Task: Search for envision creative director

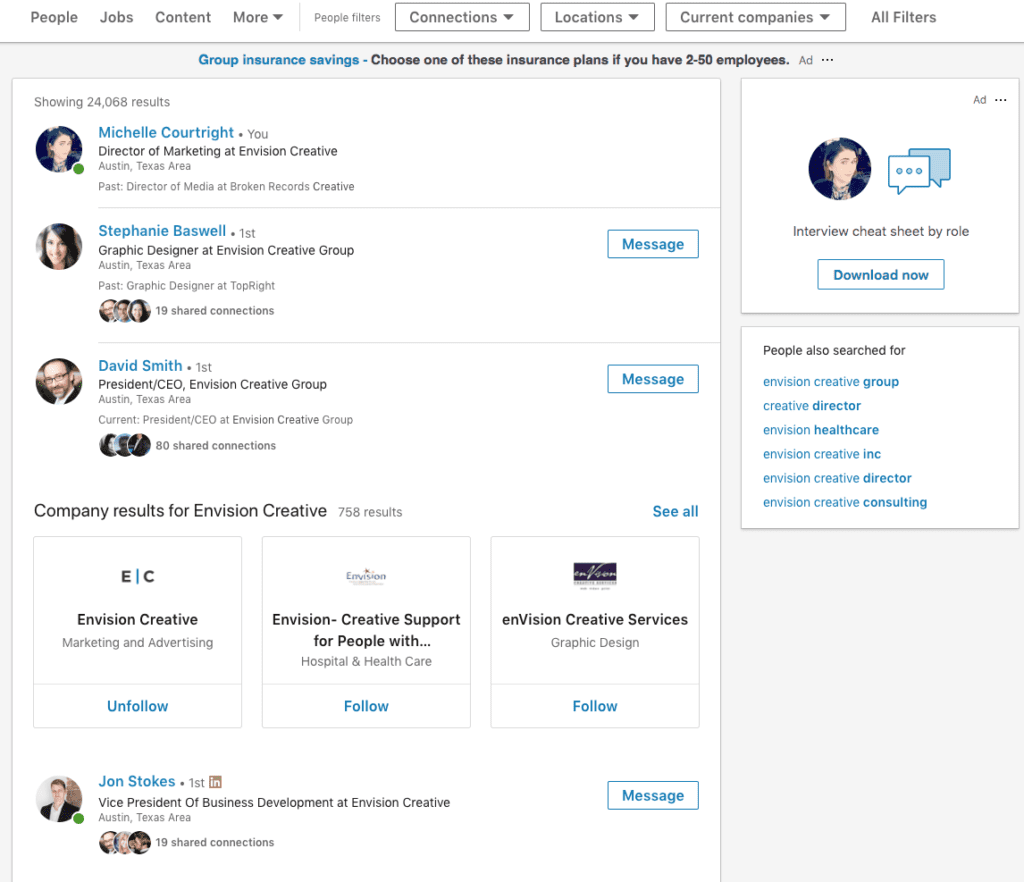Action: [837, 478]
